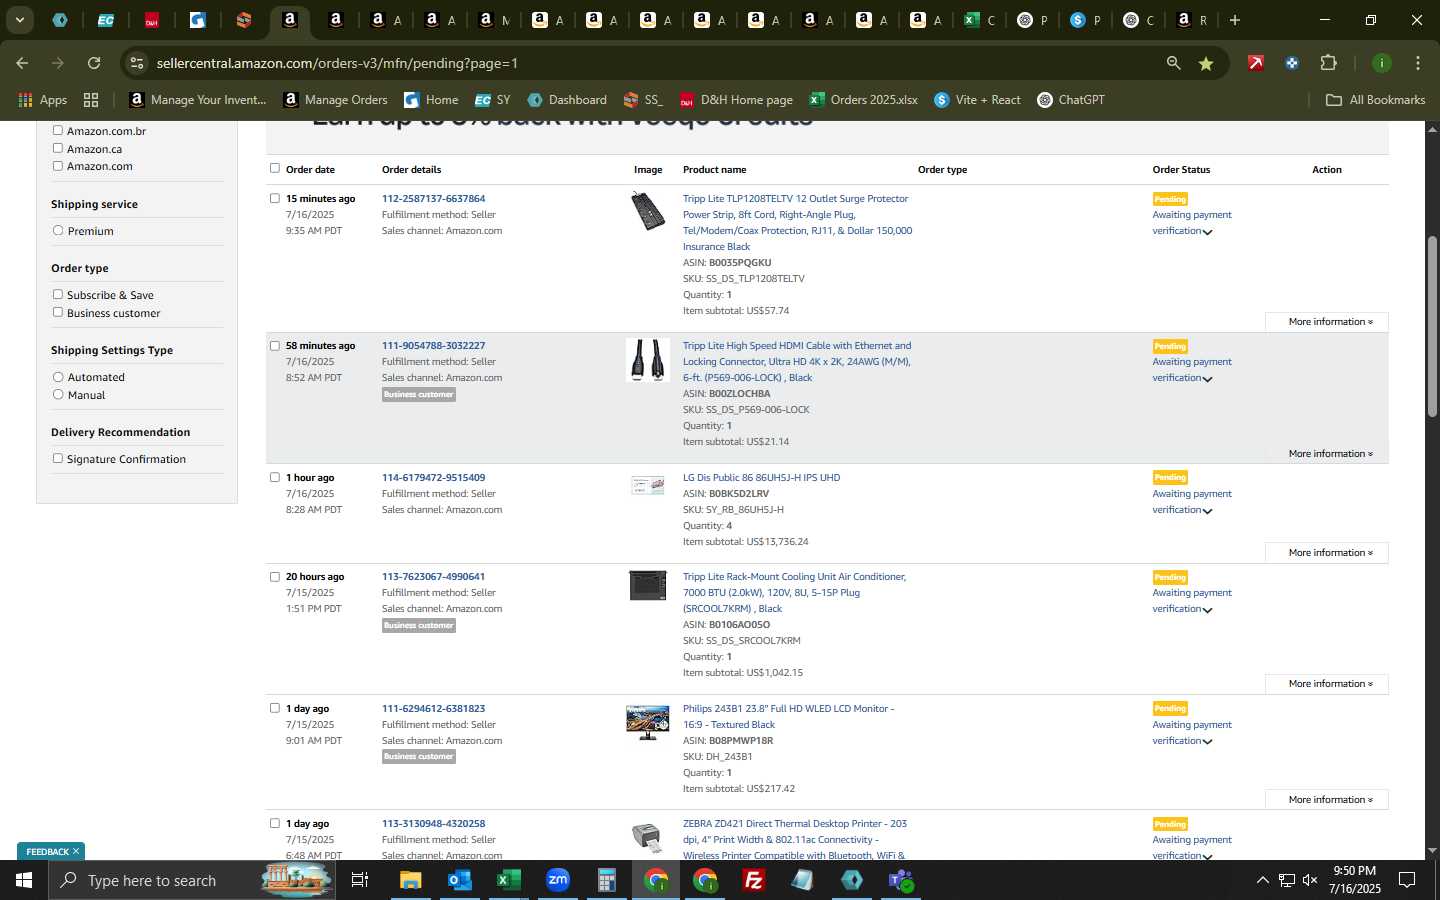The height and width of the screenshot is (900, 1440).
Task: Open FileZilla from the taskbar
Action: (753, 880)
